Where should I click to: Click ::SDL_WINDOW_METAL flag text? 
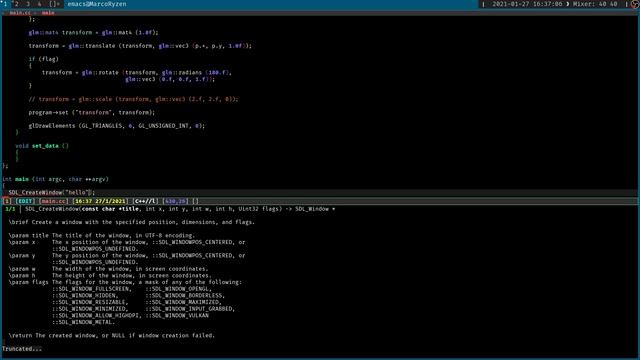[x=83, y=322]
